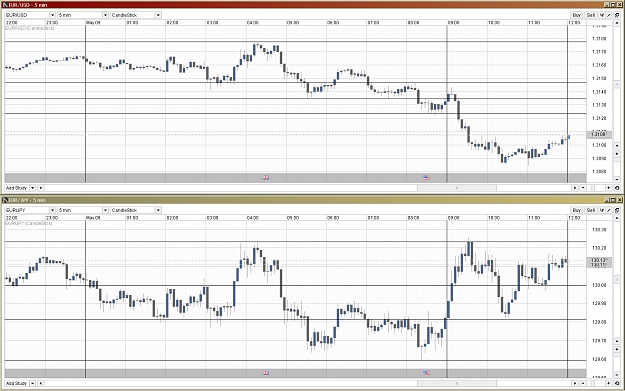
Task: Click the horizontal zoom-out minus under the EUR/JPY chart
Action: [x=583, y=383]
